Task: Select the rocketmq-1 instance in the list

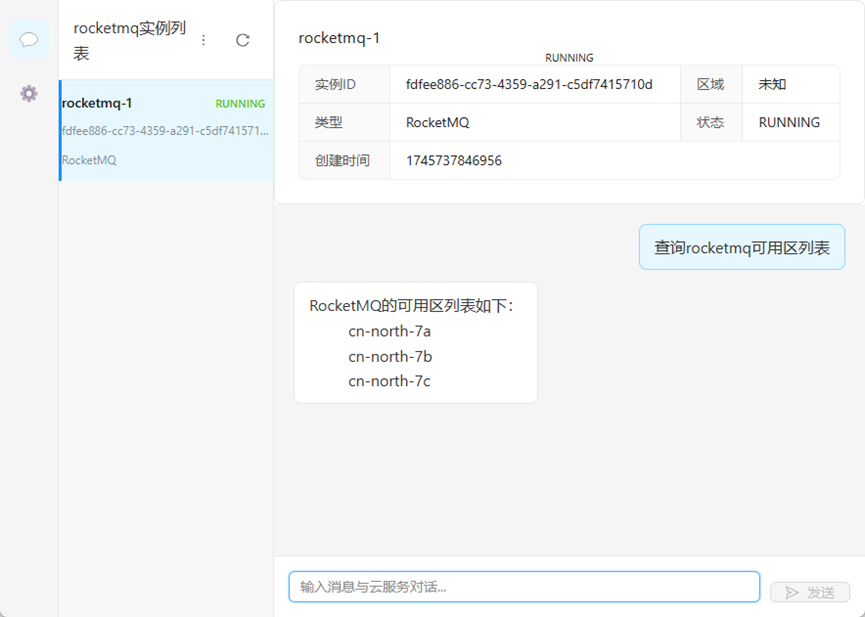Action: [166, 131]
